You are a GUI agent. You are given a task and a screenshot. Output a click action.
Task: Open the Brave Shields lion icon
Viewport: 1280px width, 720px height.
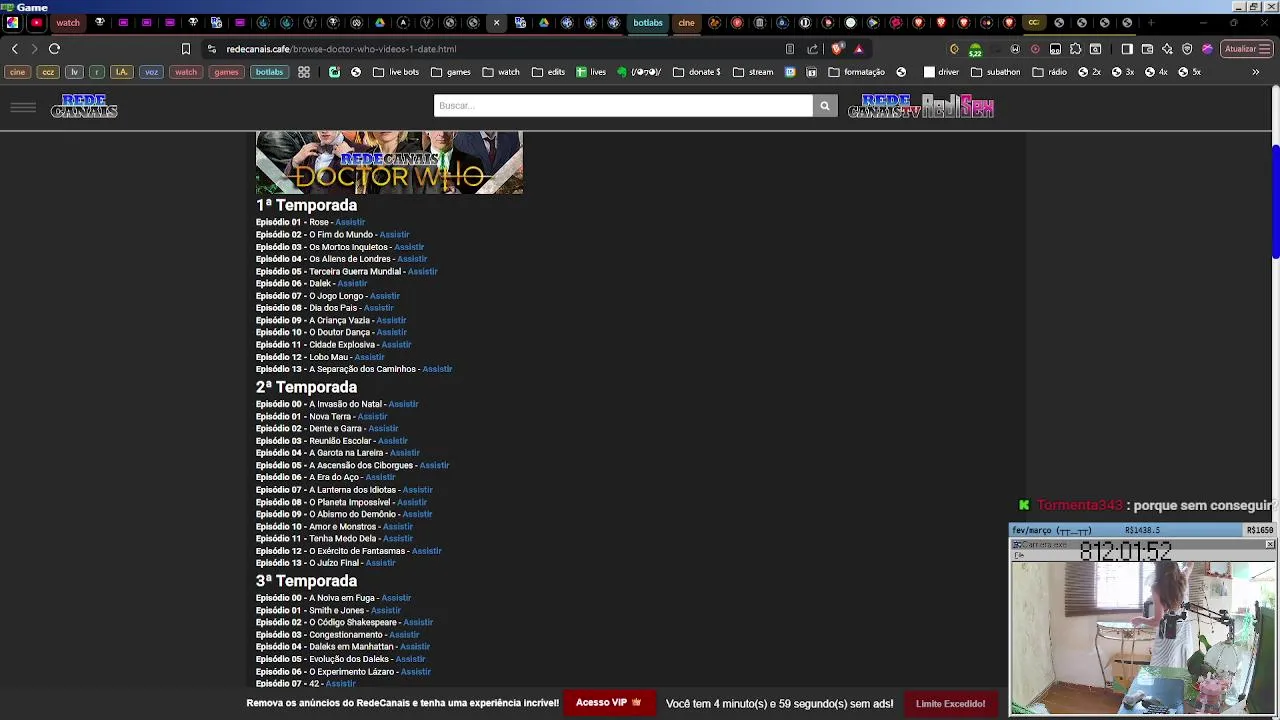(x=837, y=49)
